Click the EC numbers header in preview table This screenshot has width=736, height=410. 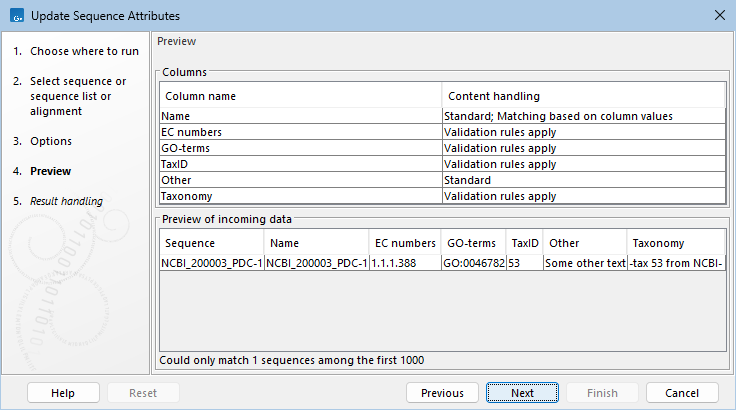405,243
